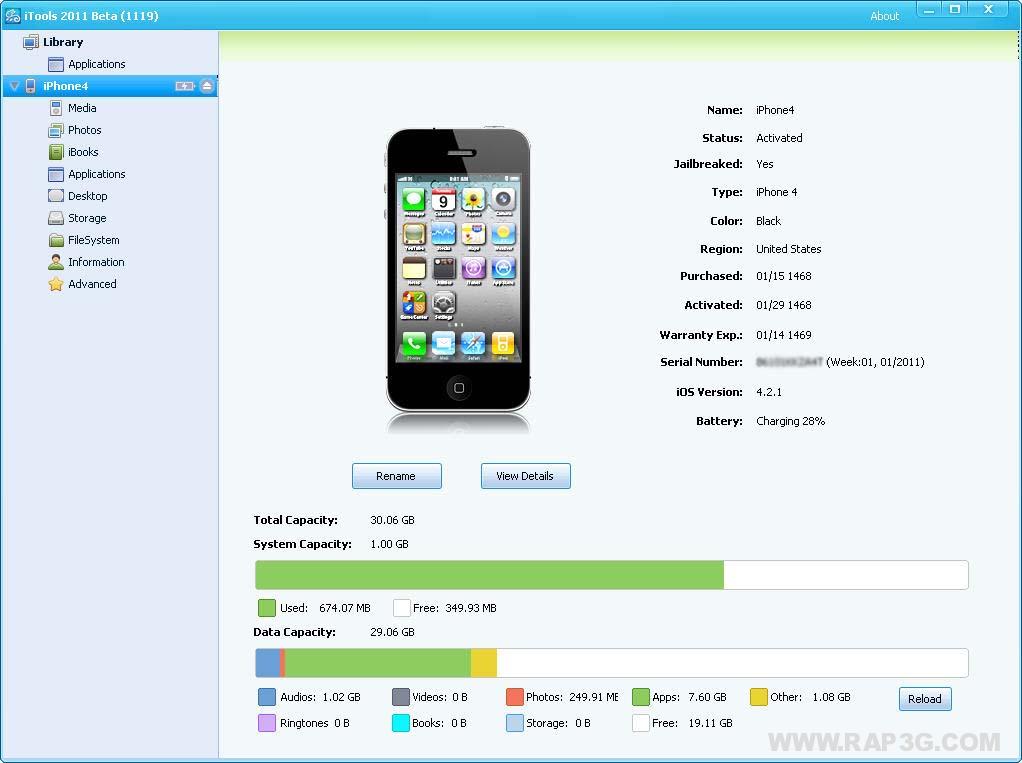This screenshot has width=1022, height=763.
Task: Open the Applications icon under iPhone4
Action: click(56, 174)
